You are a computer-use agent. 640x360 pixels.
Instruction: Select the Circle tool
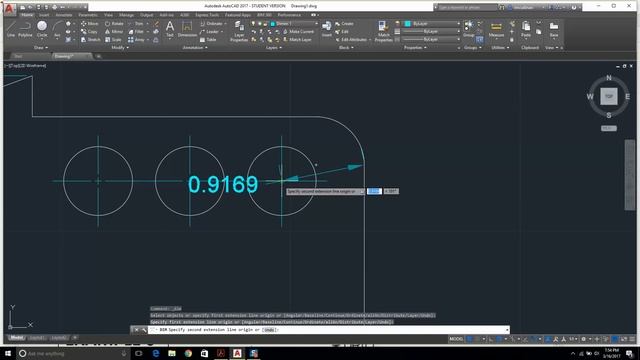[x=42, y=29]
